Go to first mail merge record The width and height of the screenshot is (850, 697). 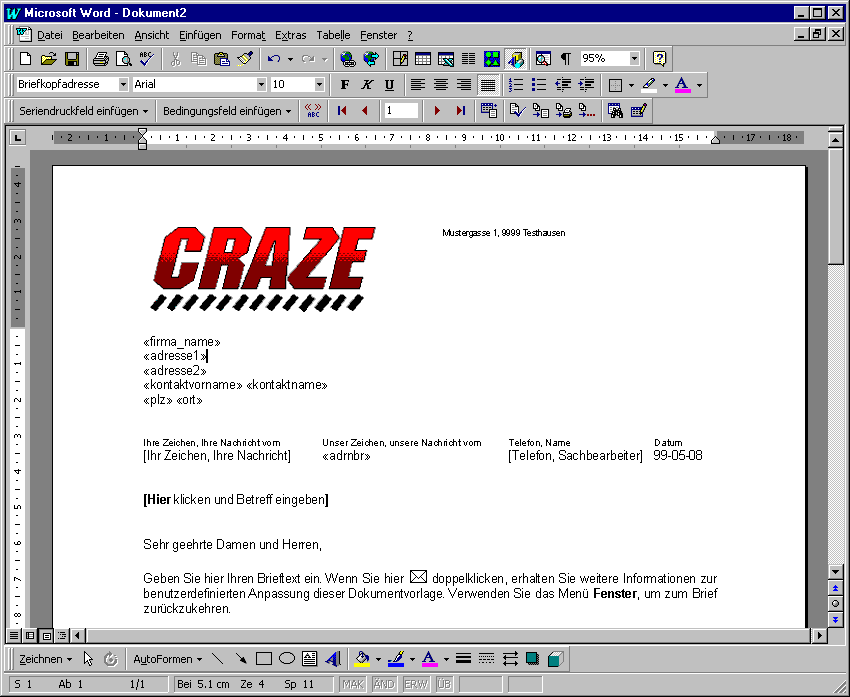click(342, 111)
